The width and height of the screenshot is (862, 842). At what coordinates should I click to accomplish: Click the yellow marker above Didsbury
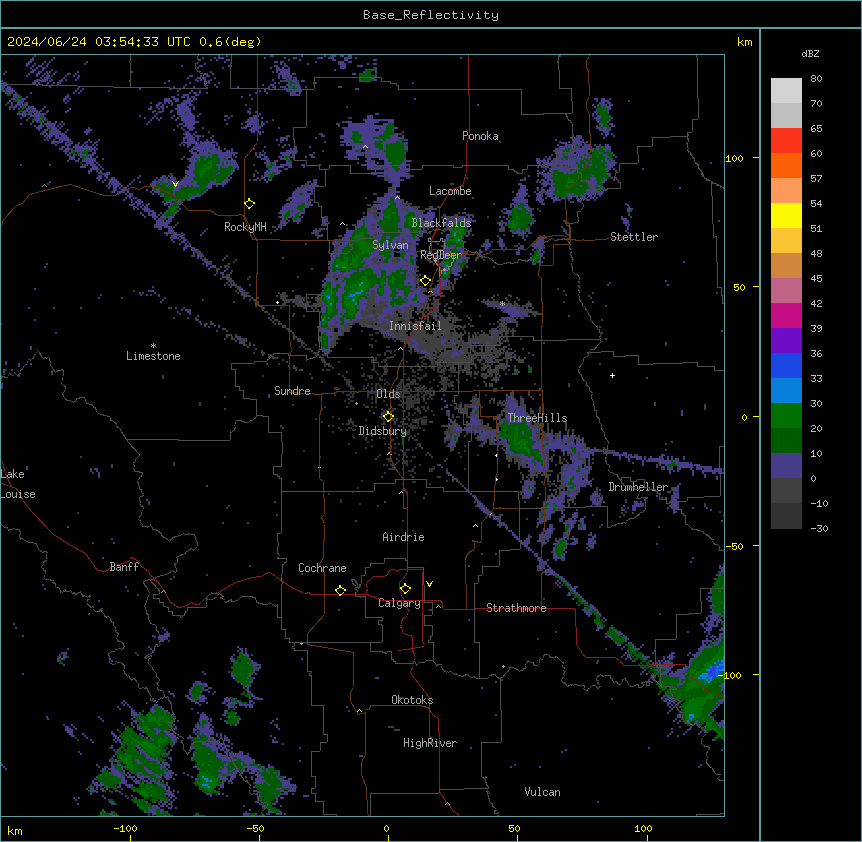(x=388, y=417)
